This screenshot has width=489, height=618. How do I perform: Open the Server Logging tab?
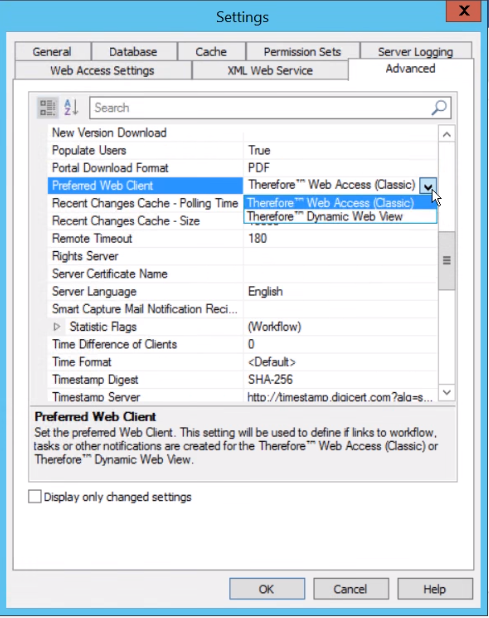[x=415, y=52]
